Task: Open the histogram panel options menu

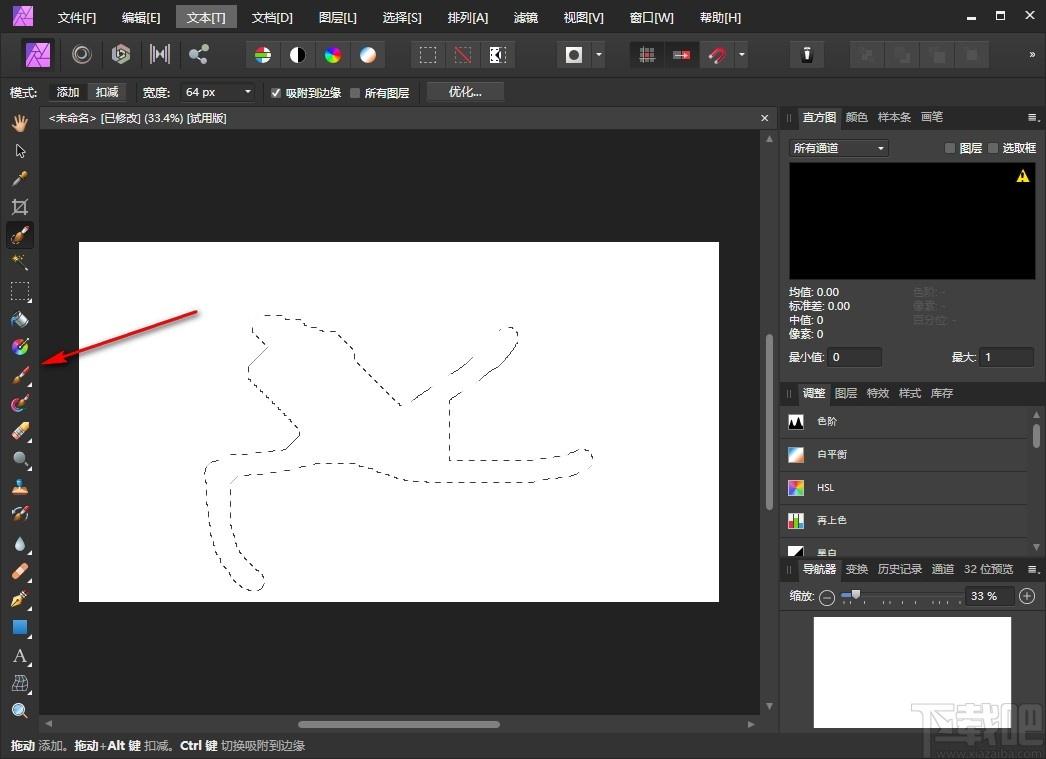Action: pyautogui.click(x=1033, y=117)
